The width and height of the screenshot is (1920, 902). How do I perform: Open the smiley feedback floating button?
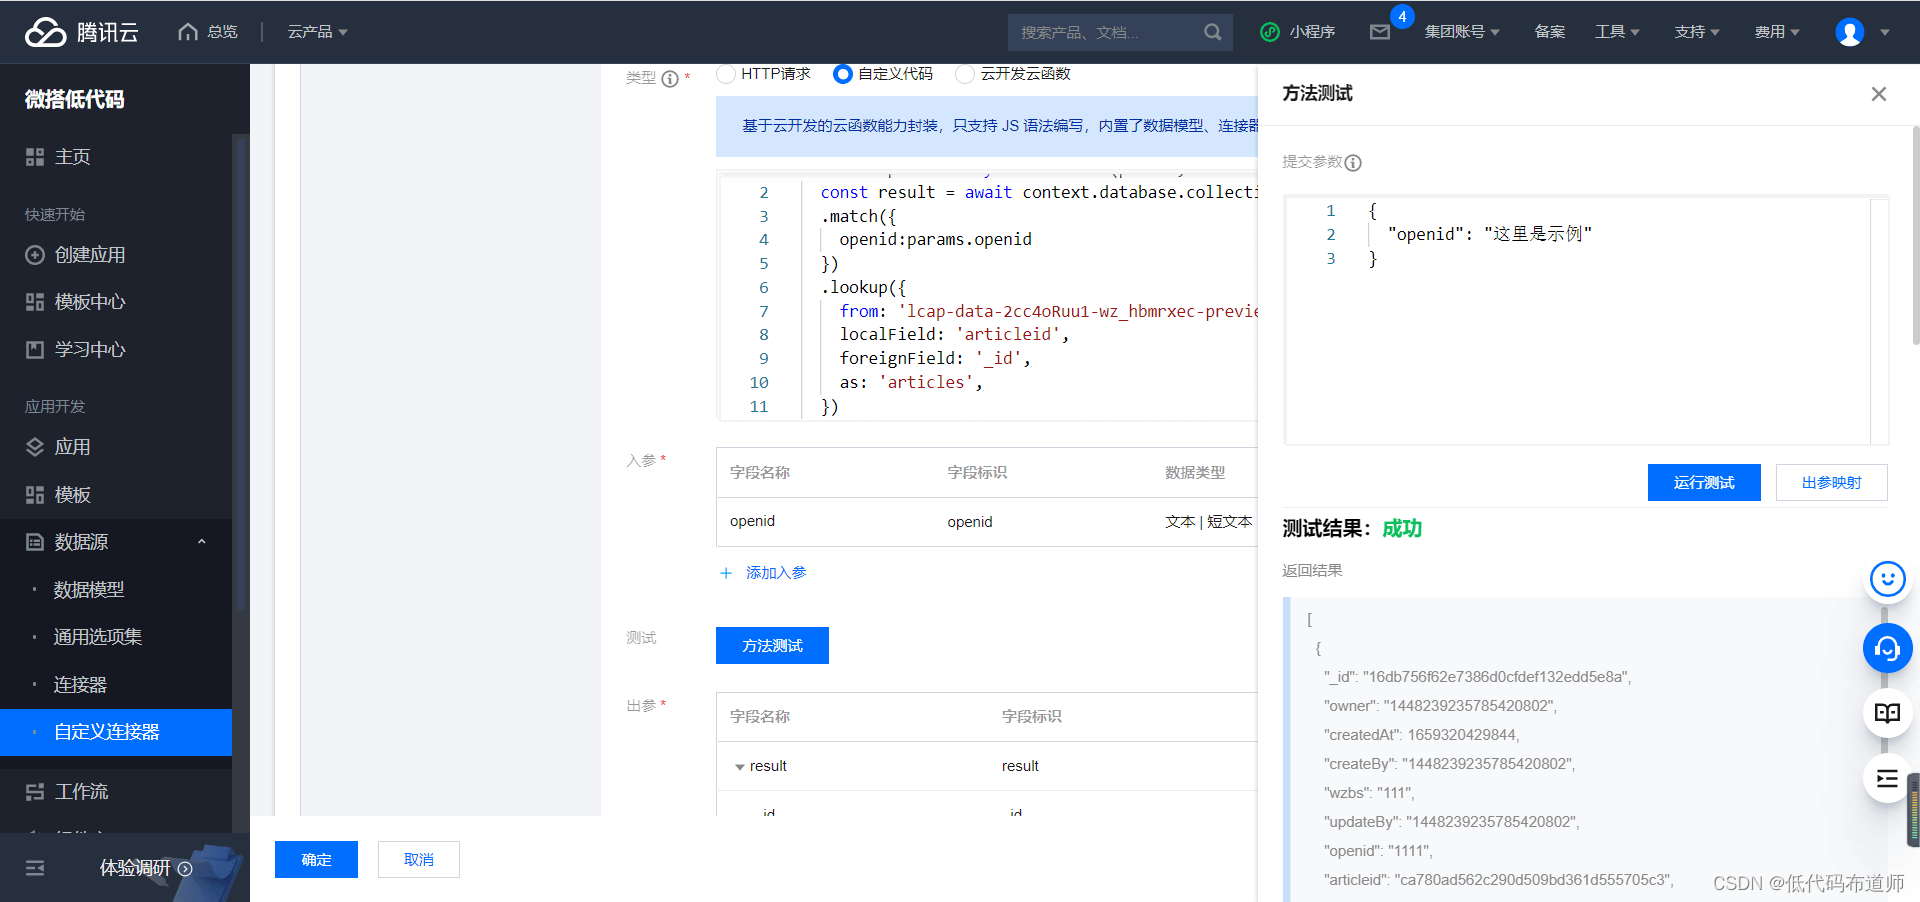(x=1887, y=579)
